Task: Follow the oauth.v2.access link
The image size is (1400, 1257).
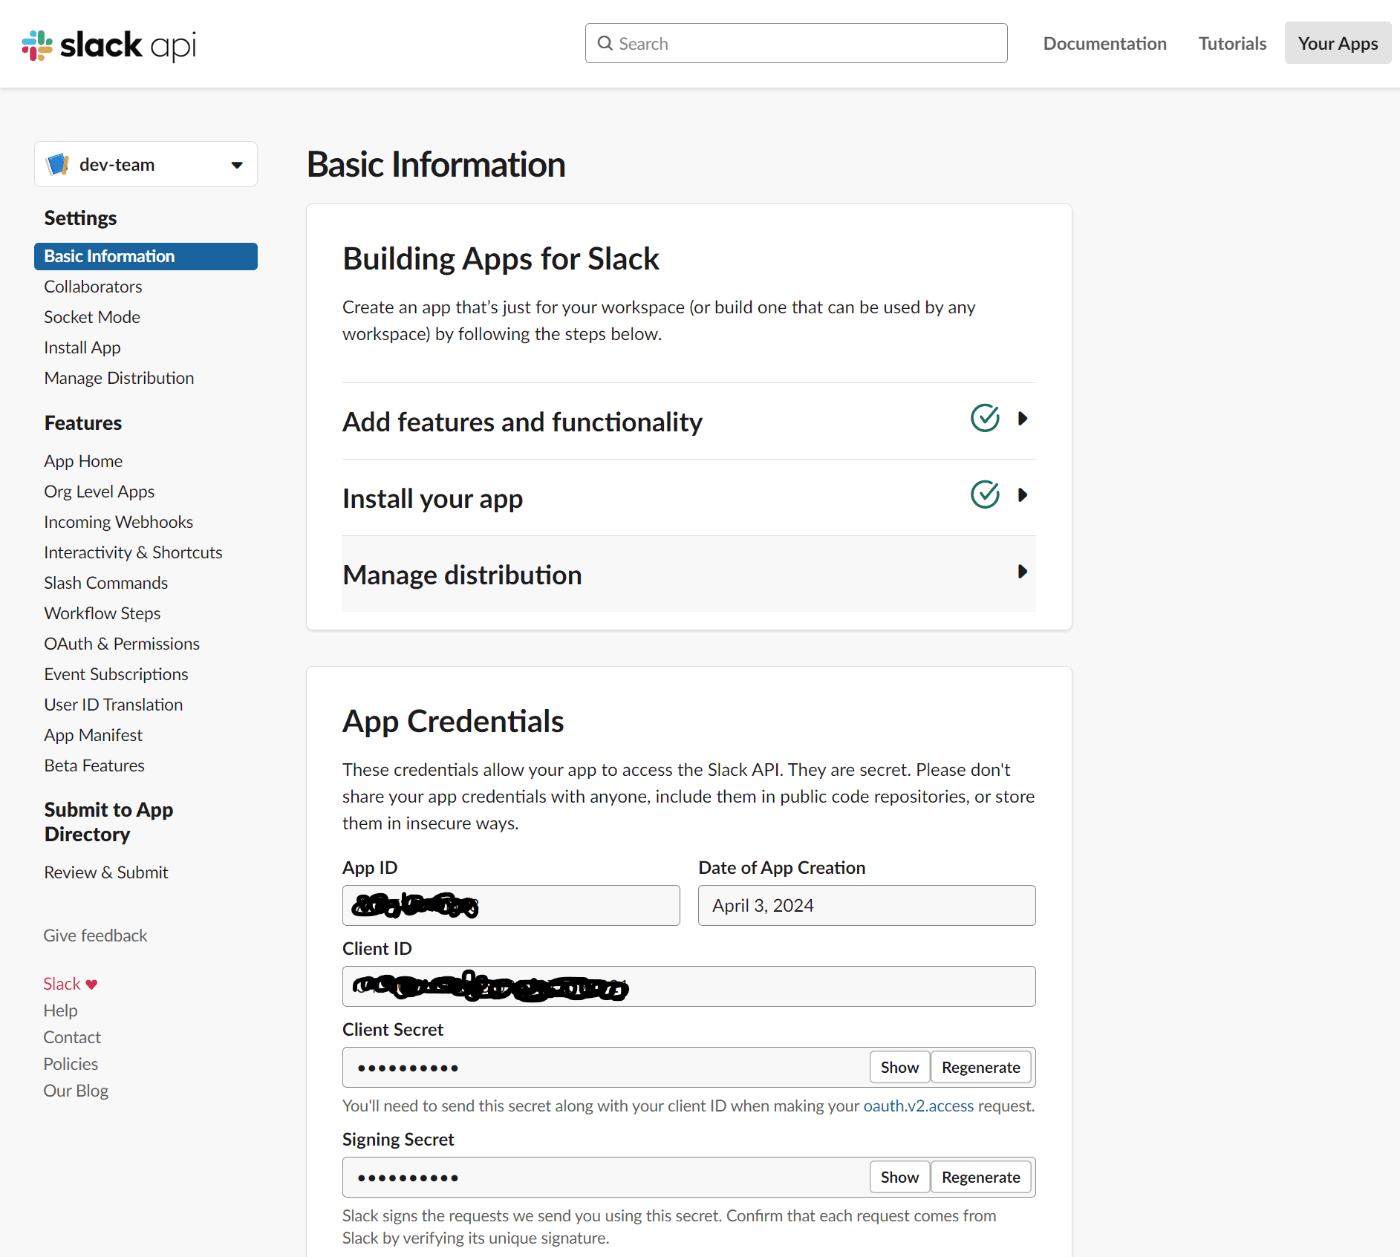Action: (x=918, y=1106)
